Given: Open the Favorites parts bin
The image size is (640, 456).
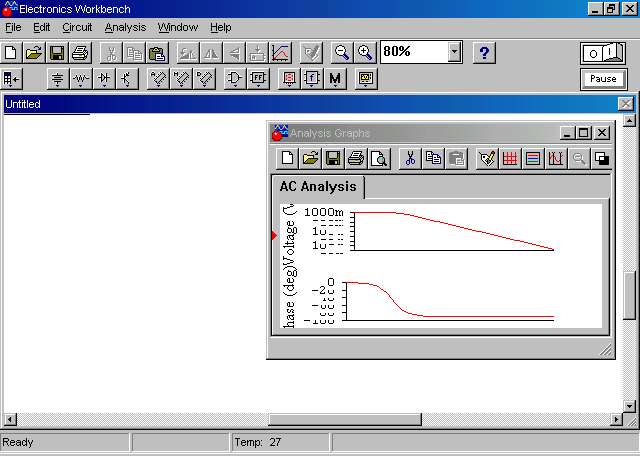Looking at the screenshot, I should [11, 78].
